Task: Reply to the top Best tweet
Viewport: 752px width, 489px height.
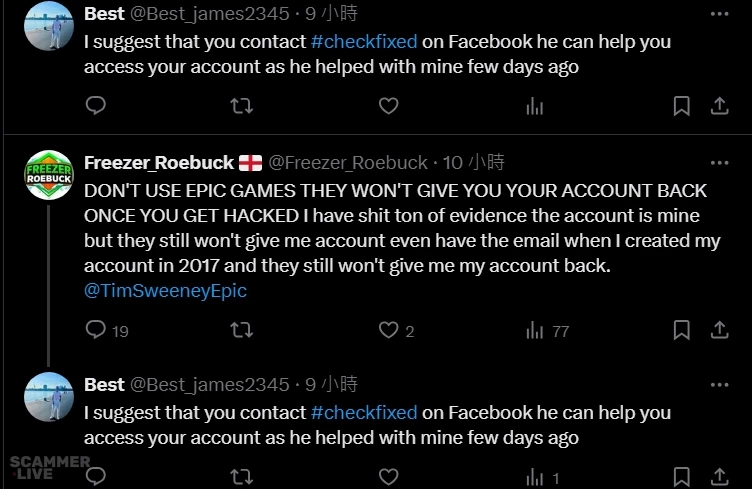Action: (x=96, y=105)
